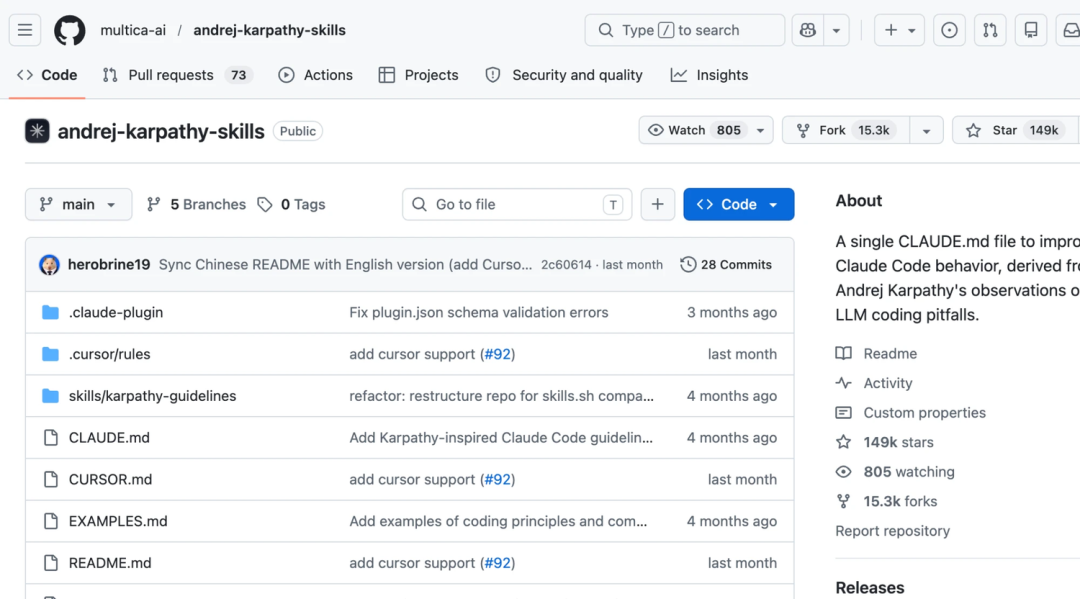Open the green Code dropdown button

point(738,204)
